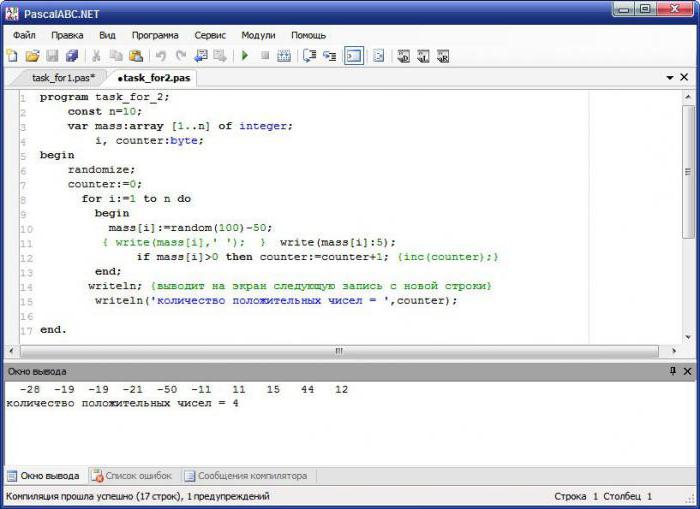The height and width of the screenshot is (509, 700).
Task: Click the 'randomize;' code line
Action: [101, 170]
